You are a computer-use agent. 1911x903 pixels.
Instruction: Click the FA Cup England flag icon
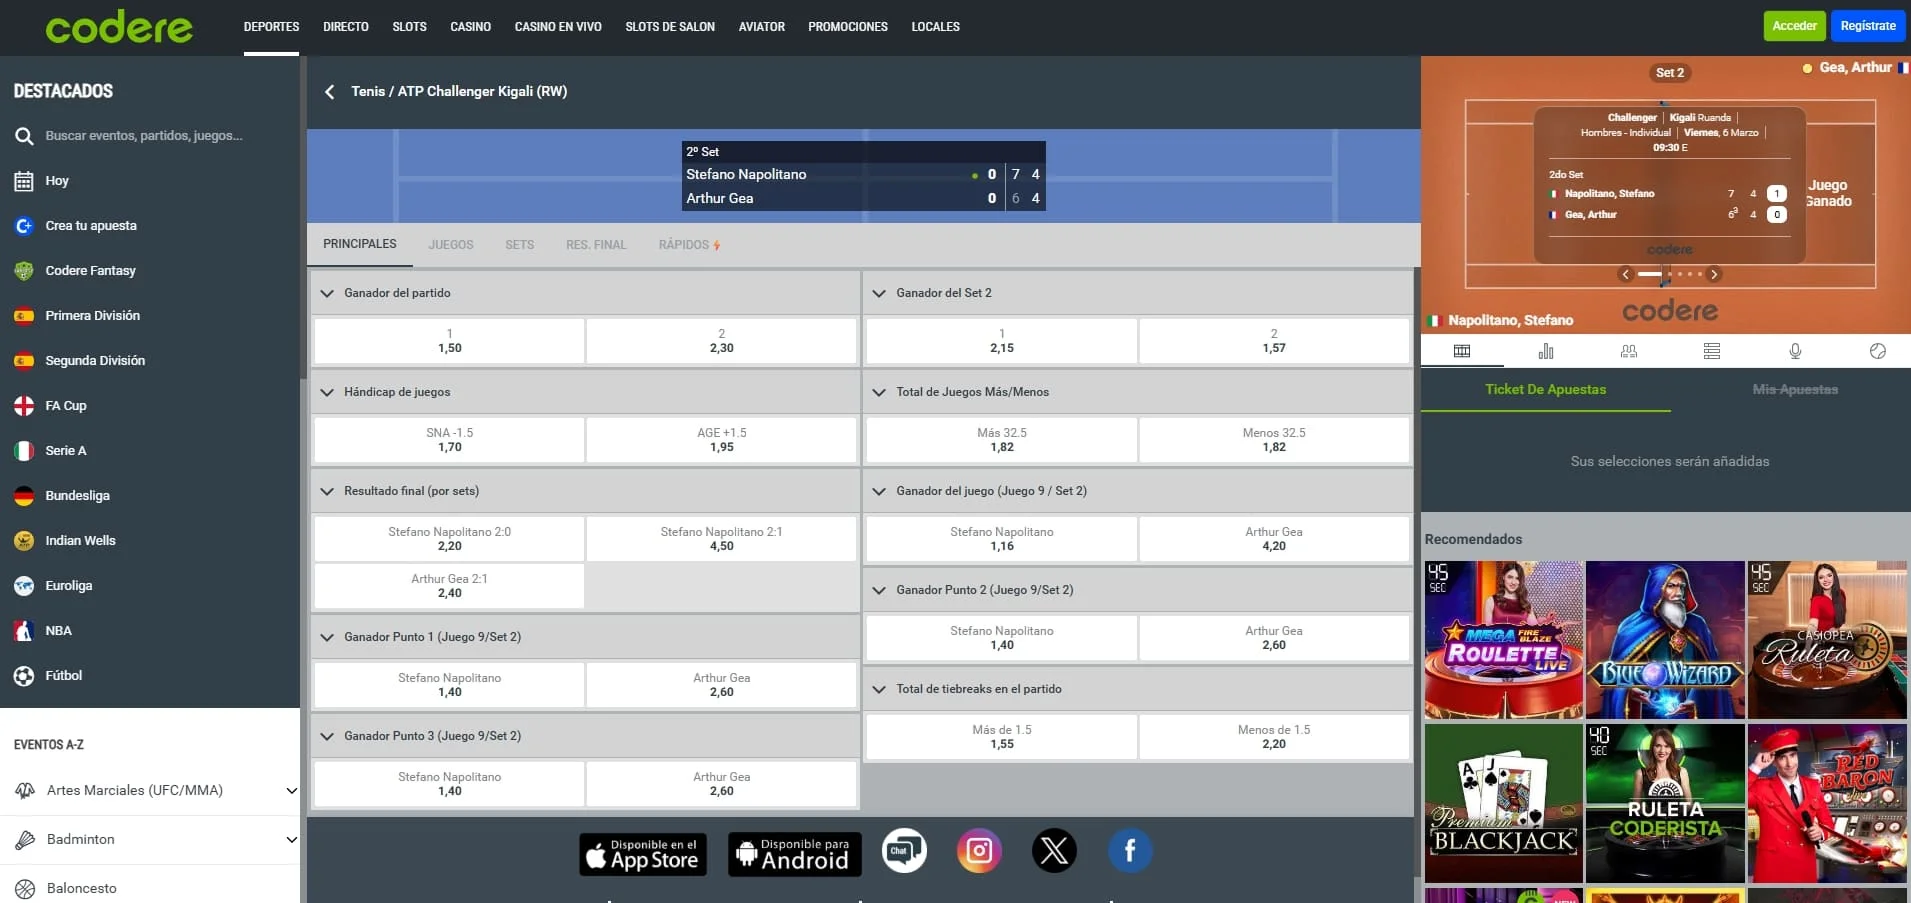(24, 406)
